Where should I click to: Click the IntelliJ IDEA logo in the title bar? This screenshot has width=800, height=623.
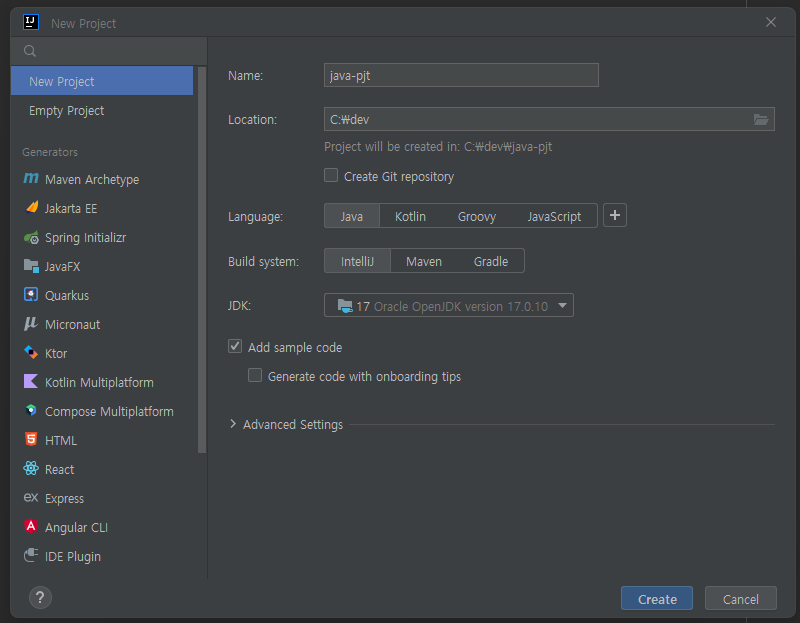click(x=31, y=22)
